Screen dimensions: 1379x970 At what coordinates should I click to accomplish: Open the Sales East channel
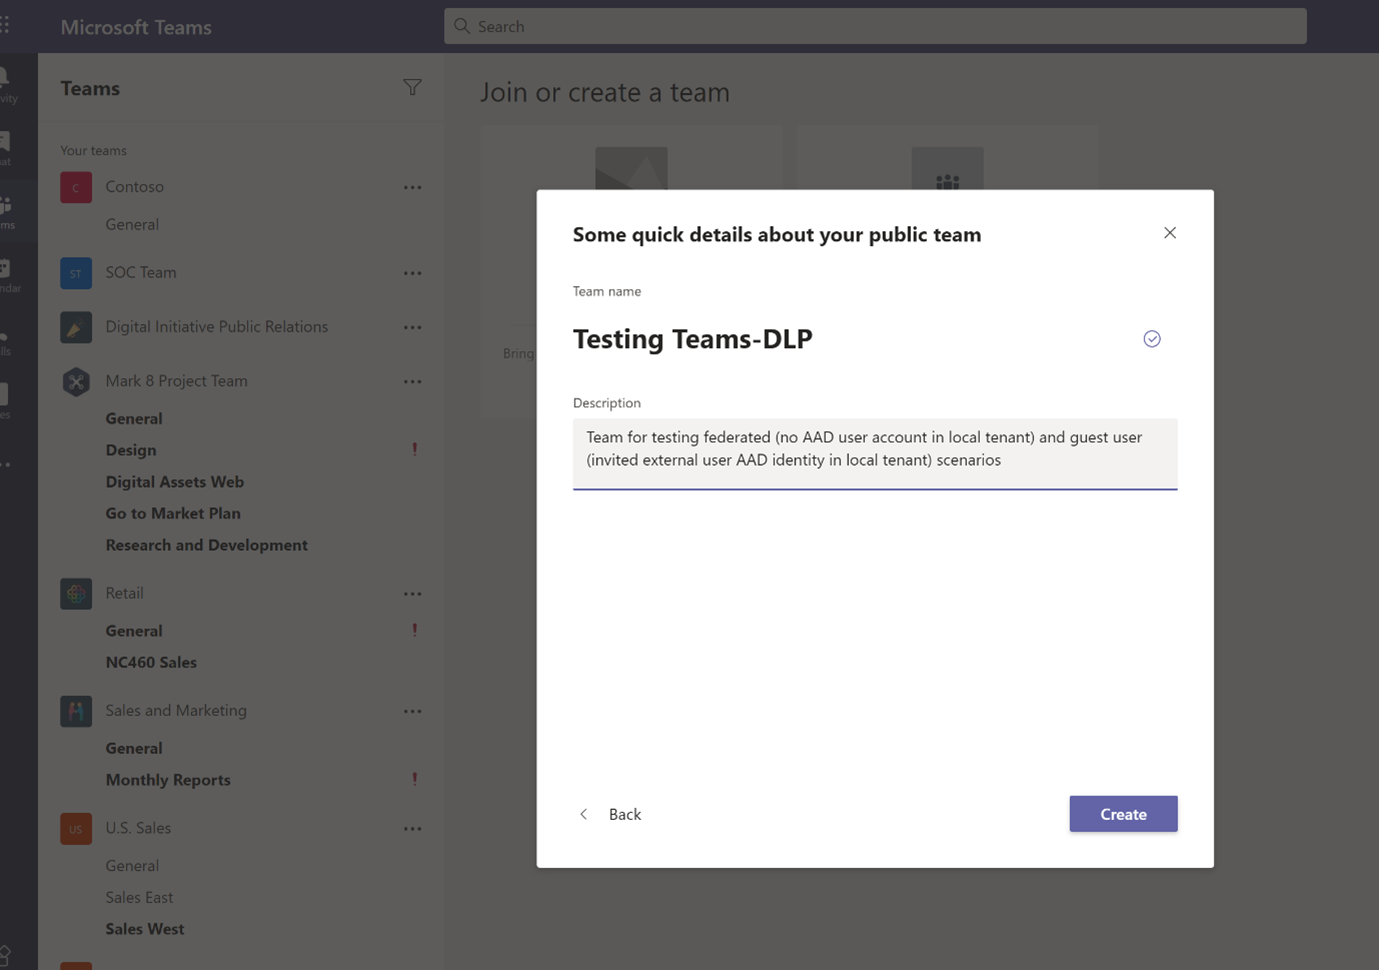pyautogui.click(x=139, y=898)
